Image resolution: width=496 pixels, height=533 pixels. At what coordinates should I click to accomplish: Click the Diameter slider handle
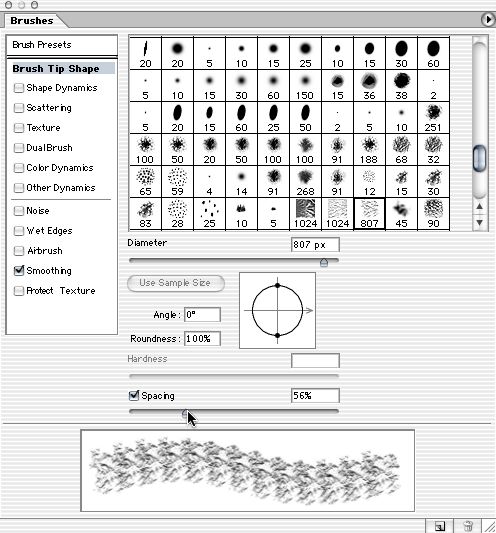coord(324,262)
